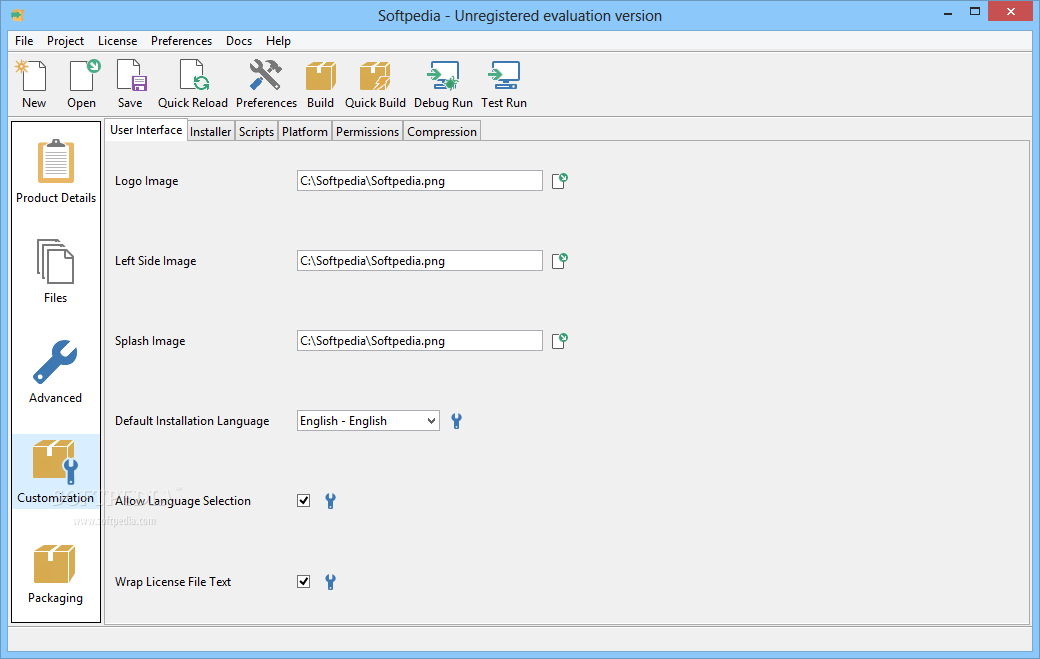Switch to the User Interface tab
Screen dimensions: 1040x659
[x=146, y=130]
